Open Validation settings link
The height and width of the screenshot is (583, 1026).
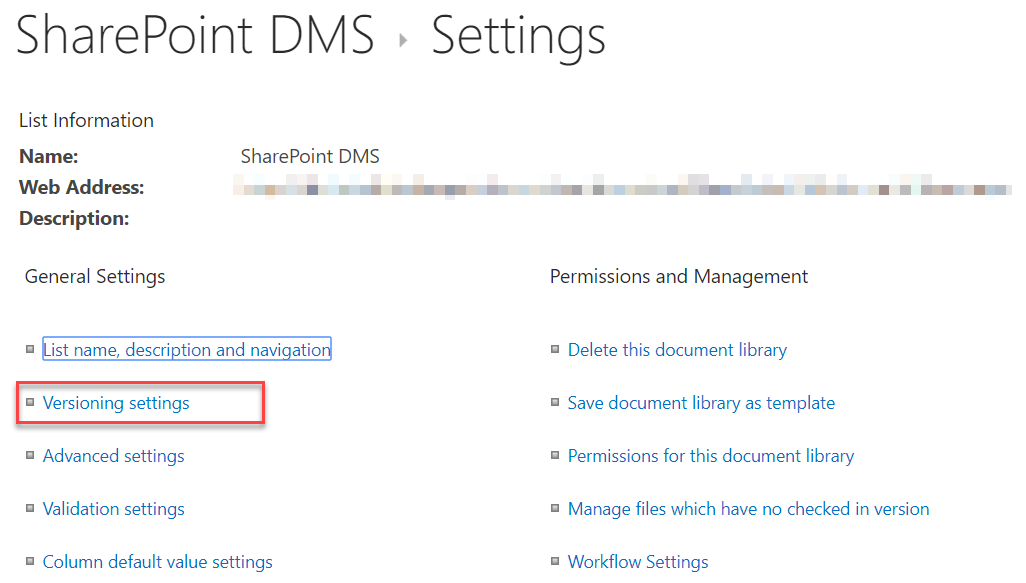113,509
